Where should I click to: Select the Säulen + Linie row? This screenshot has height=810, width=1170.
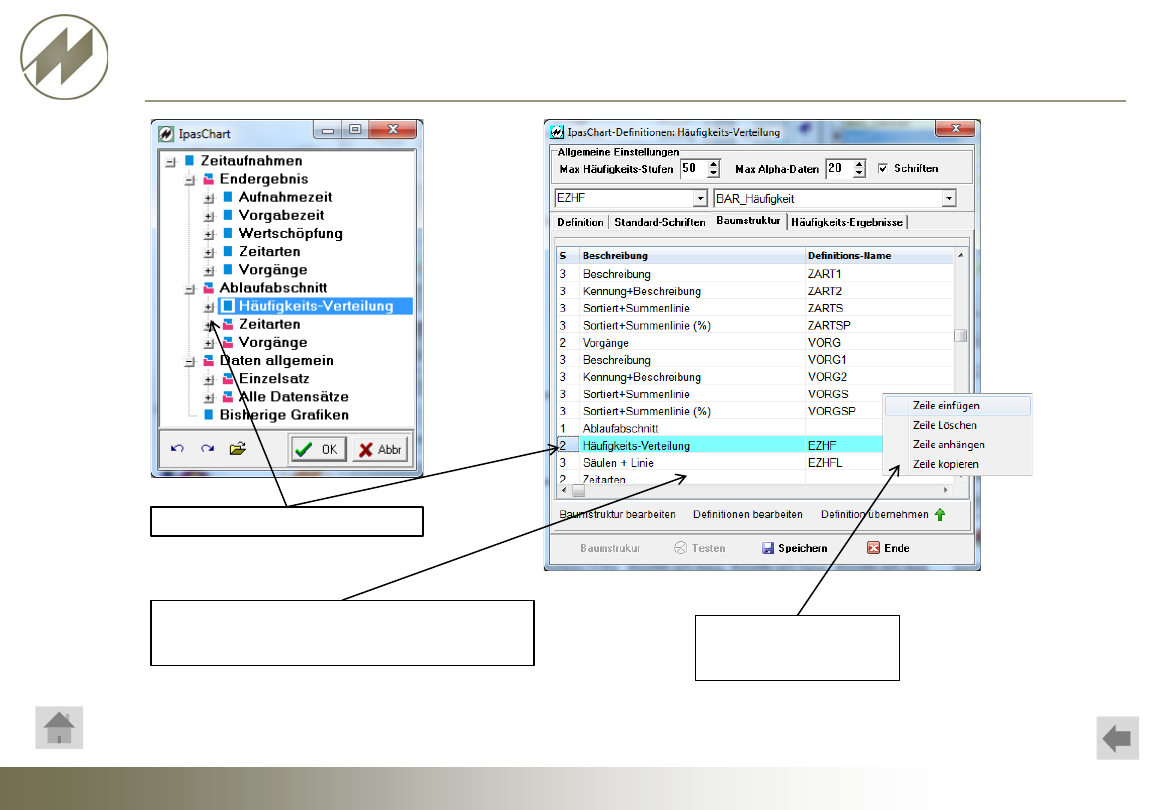point(719,462)
